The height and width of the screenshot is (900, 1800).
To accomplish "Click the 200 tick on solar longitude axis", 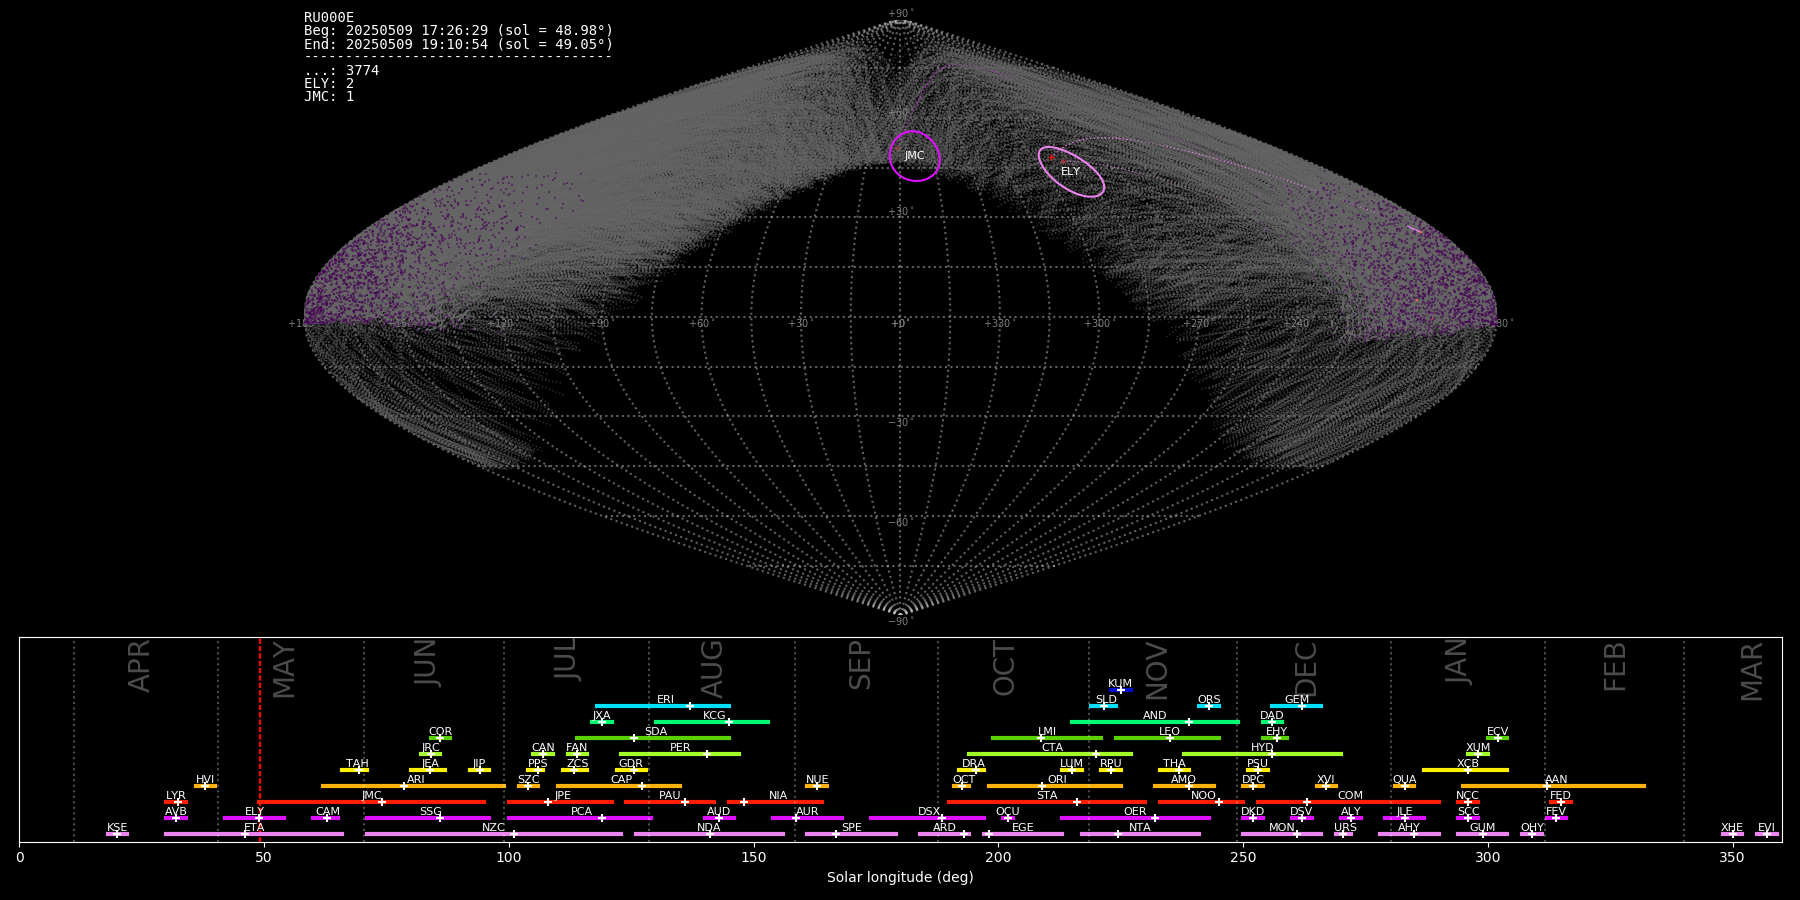I will (998, 857).
